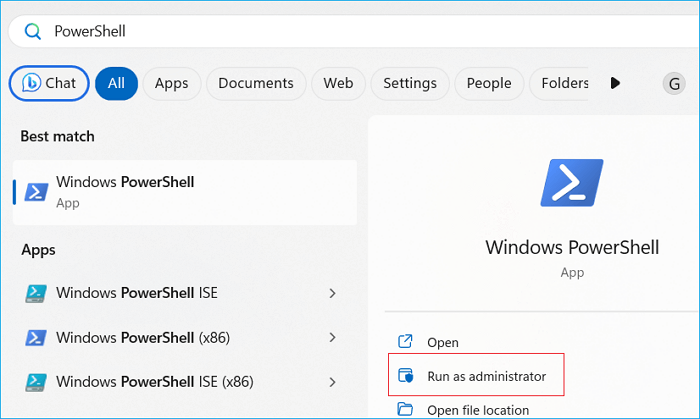Open the Windows PowerShell best match
This screenshot has height=419, width=700.
[184, 191]
